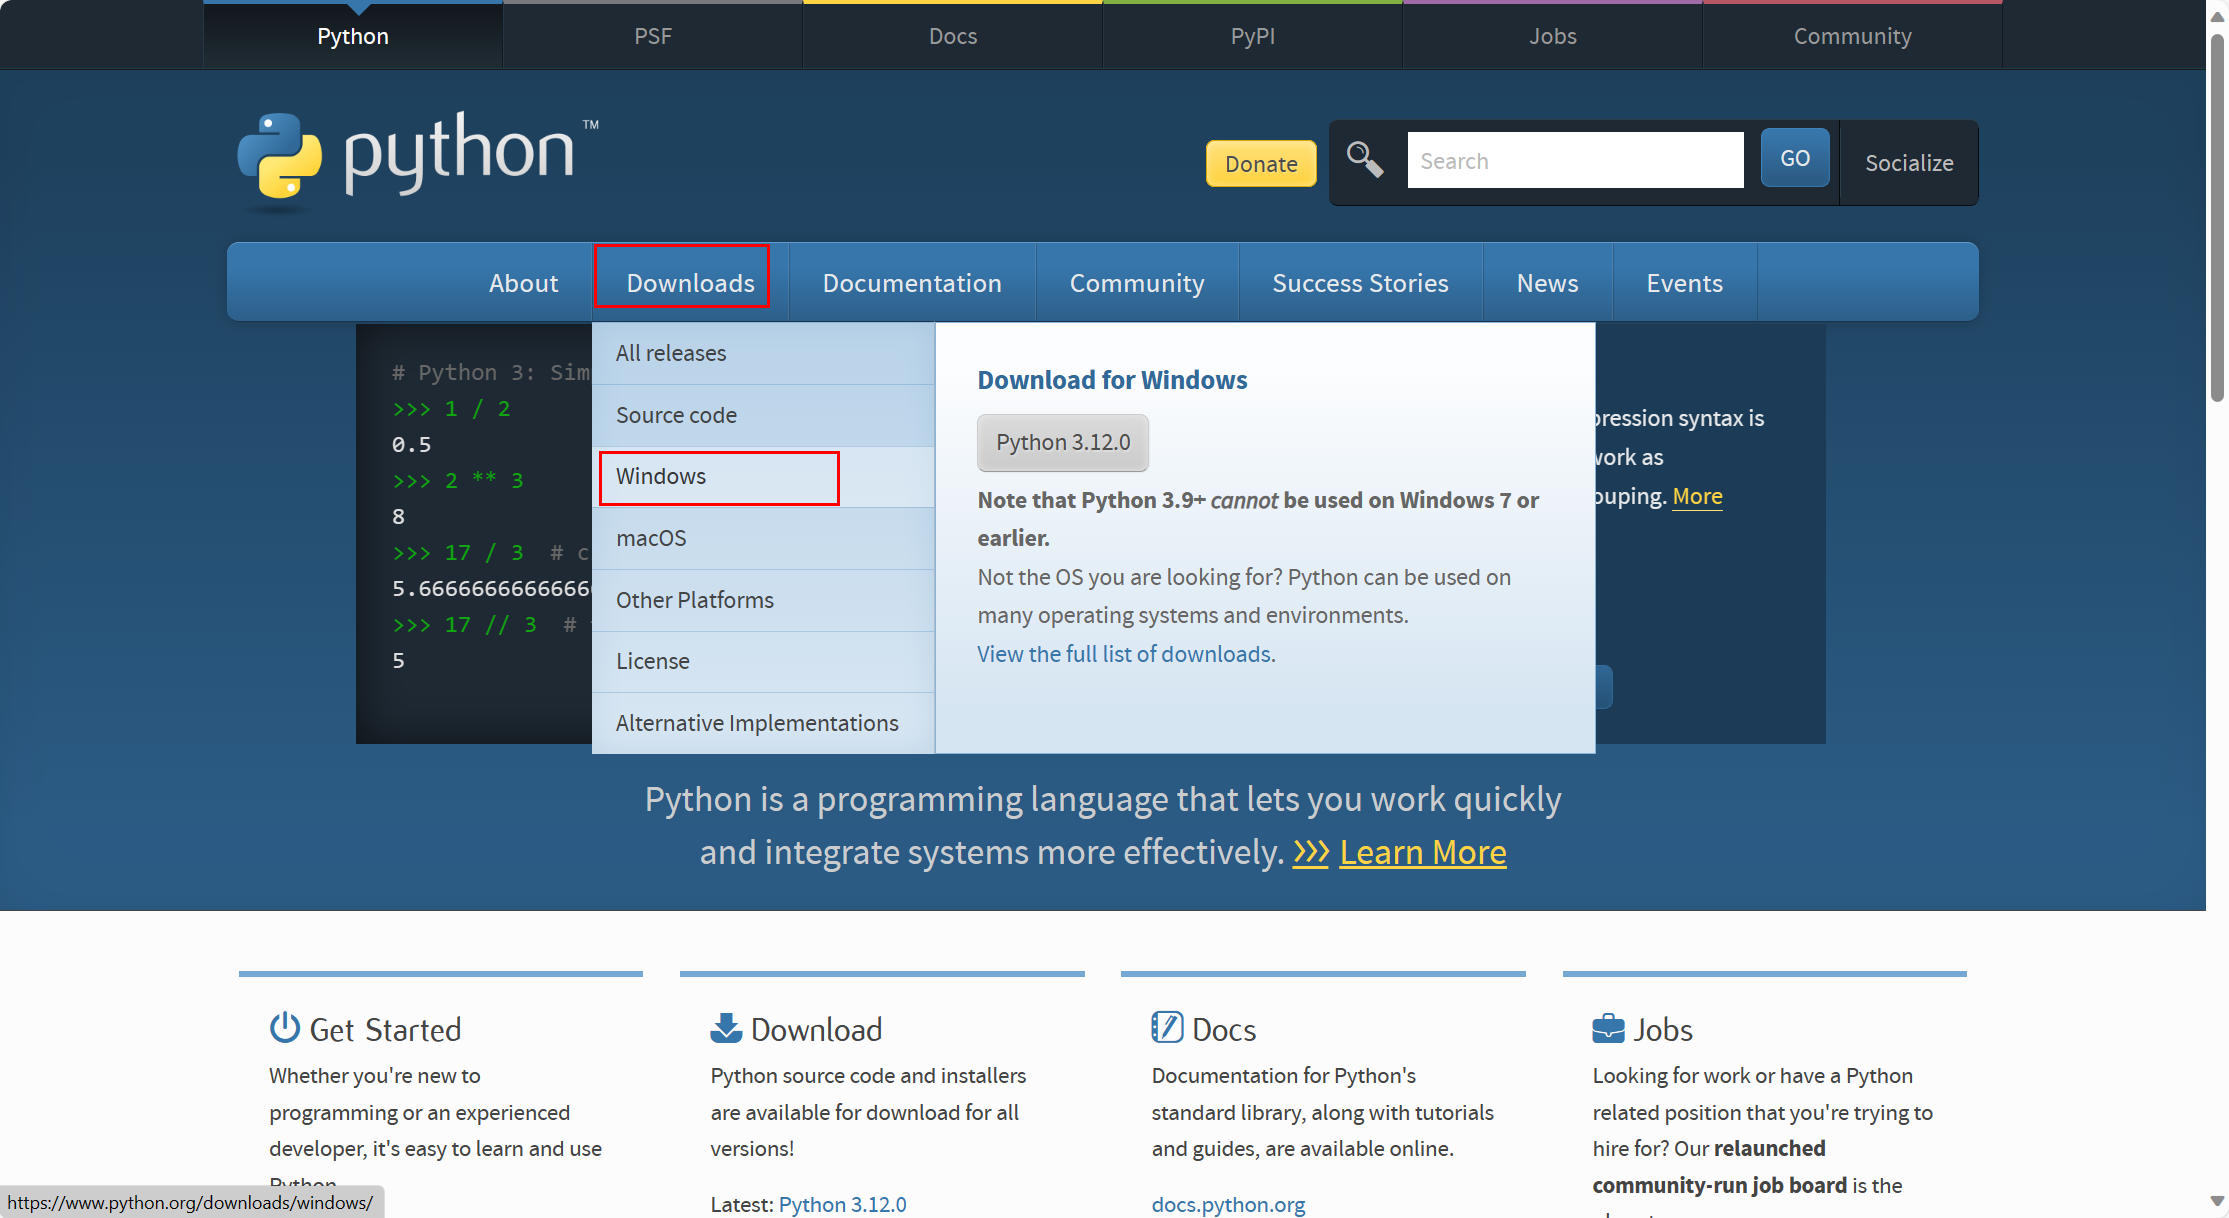This screenshot has height=1218, width=2229.
Task: Click into the Search text field
Action: point(1575,161)
